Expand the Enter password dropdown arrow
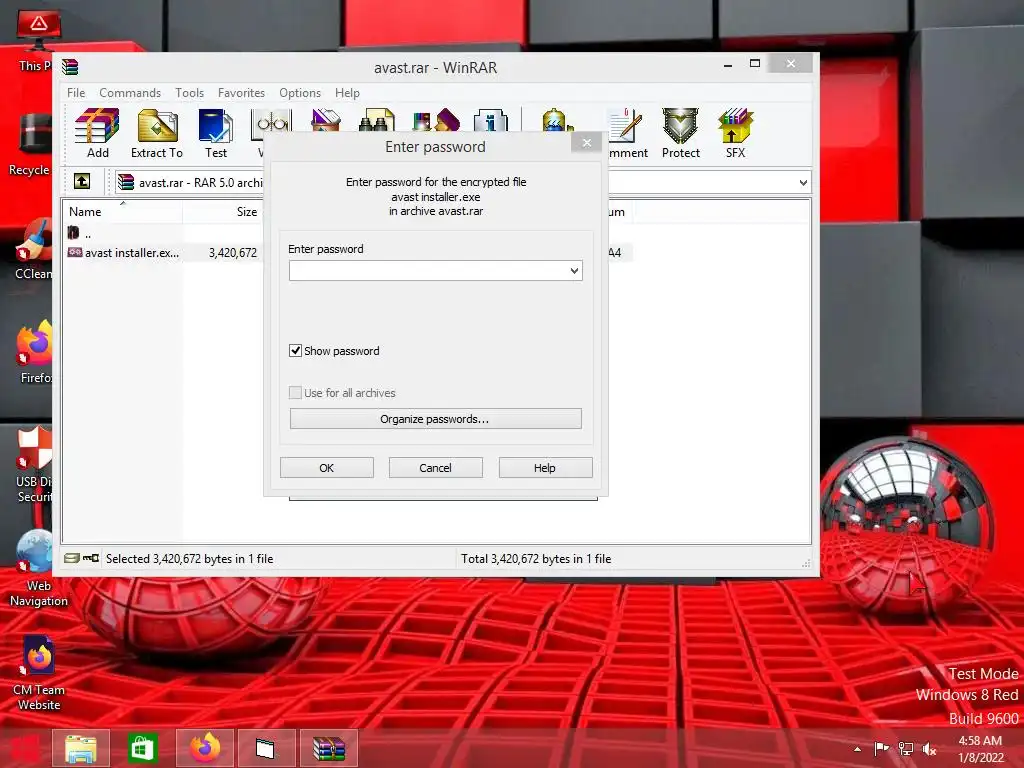Image resolution: width=1024 pixels, height=768 pixels. point(574,270)
